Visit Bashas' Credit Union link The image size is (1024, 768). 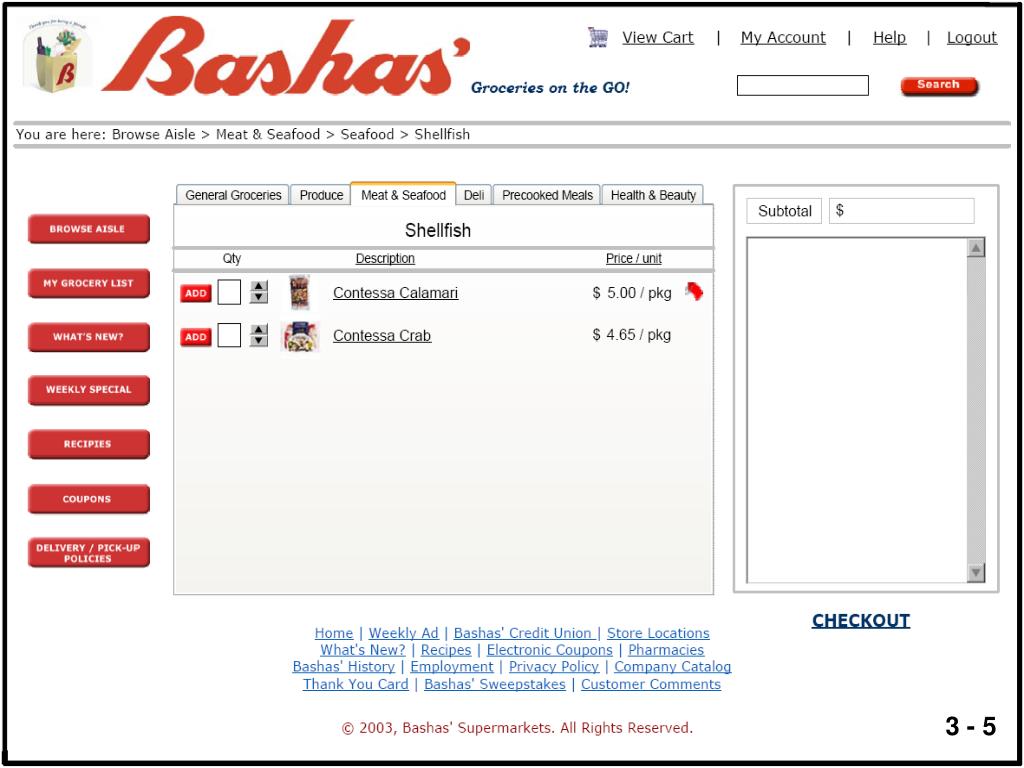click(x=524, y=633)
